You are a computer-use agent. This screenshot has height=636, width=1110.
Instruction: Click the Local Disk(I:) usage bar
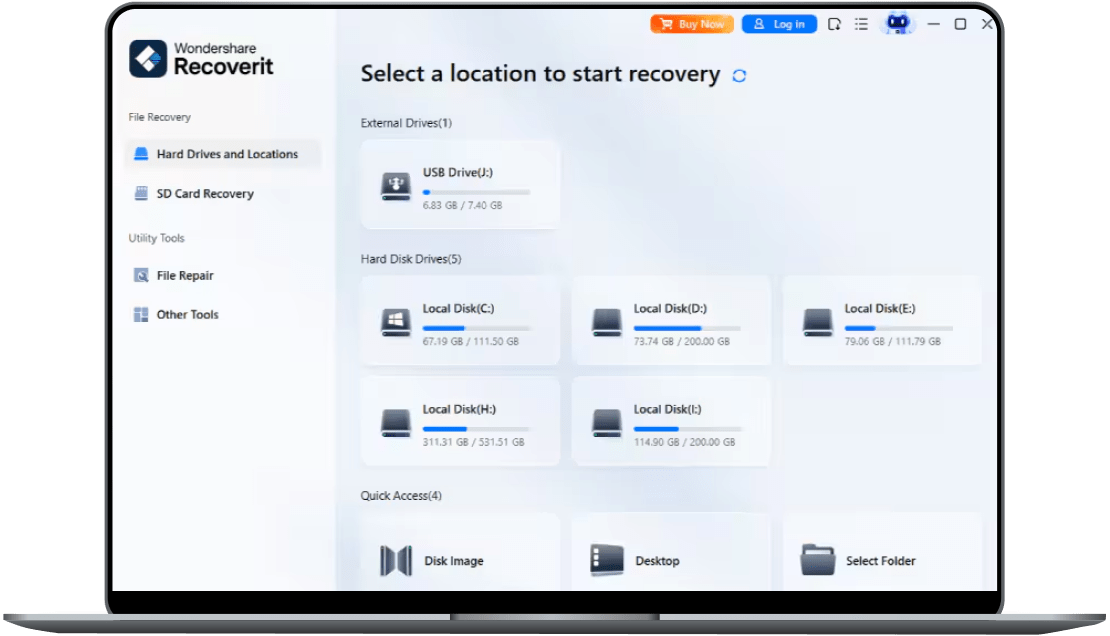coord(687,428)
